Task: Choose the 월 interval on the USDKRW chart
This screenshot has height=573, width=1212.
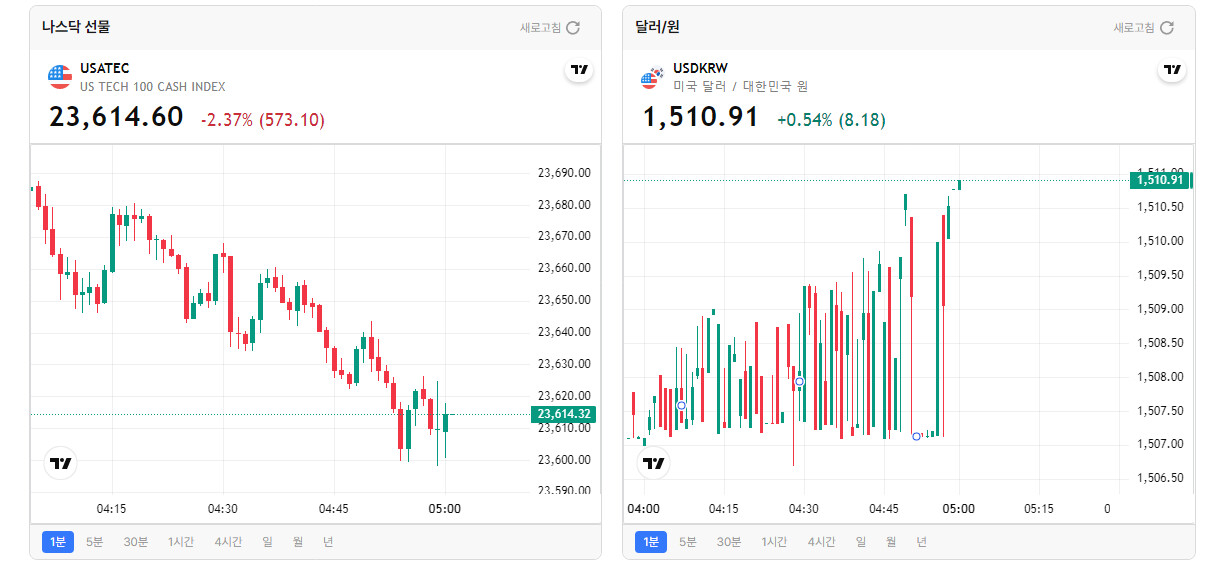Action: tap(891, 542)
